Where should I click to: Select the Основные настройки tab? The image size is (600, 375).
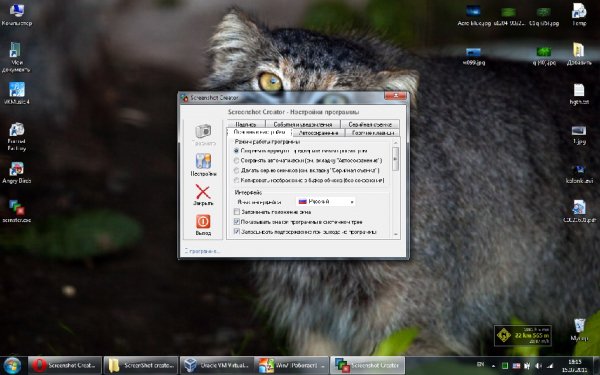[259, 132]
